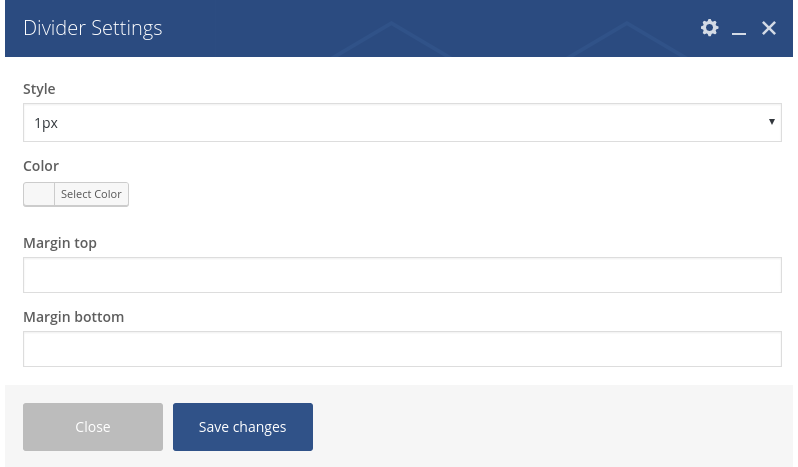798x467 pixels.
Task: Click empty footer area right of Save changes
Action: pos(550,427)
